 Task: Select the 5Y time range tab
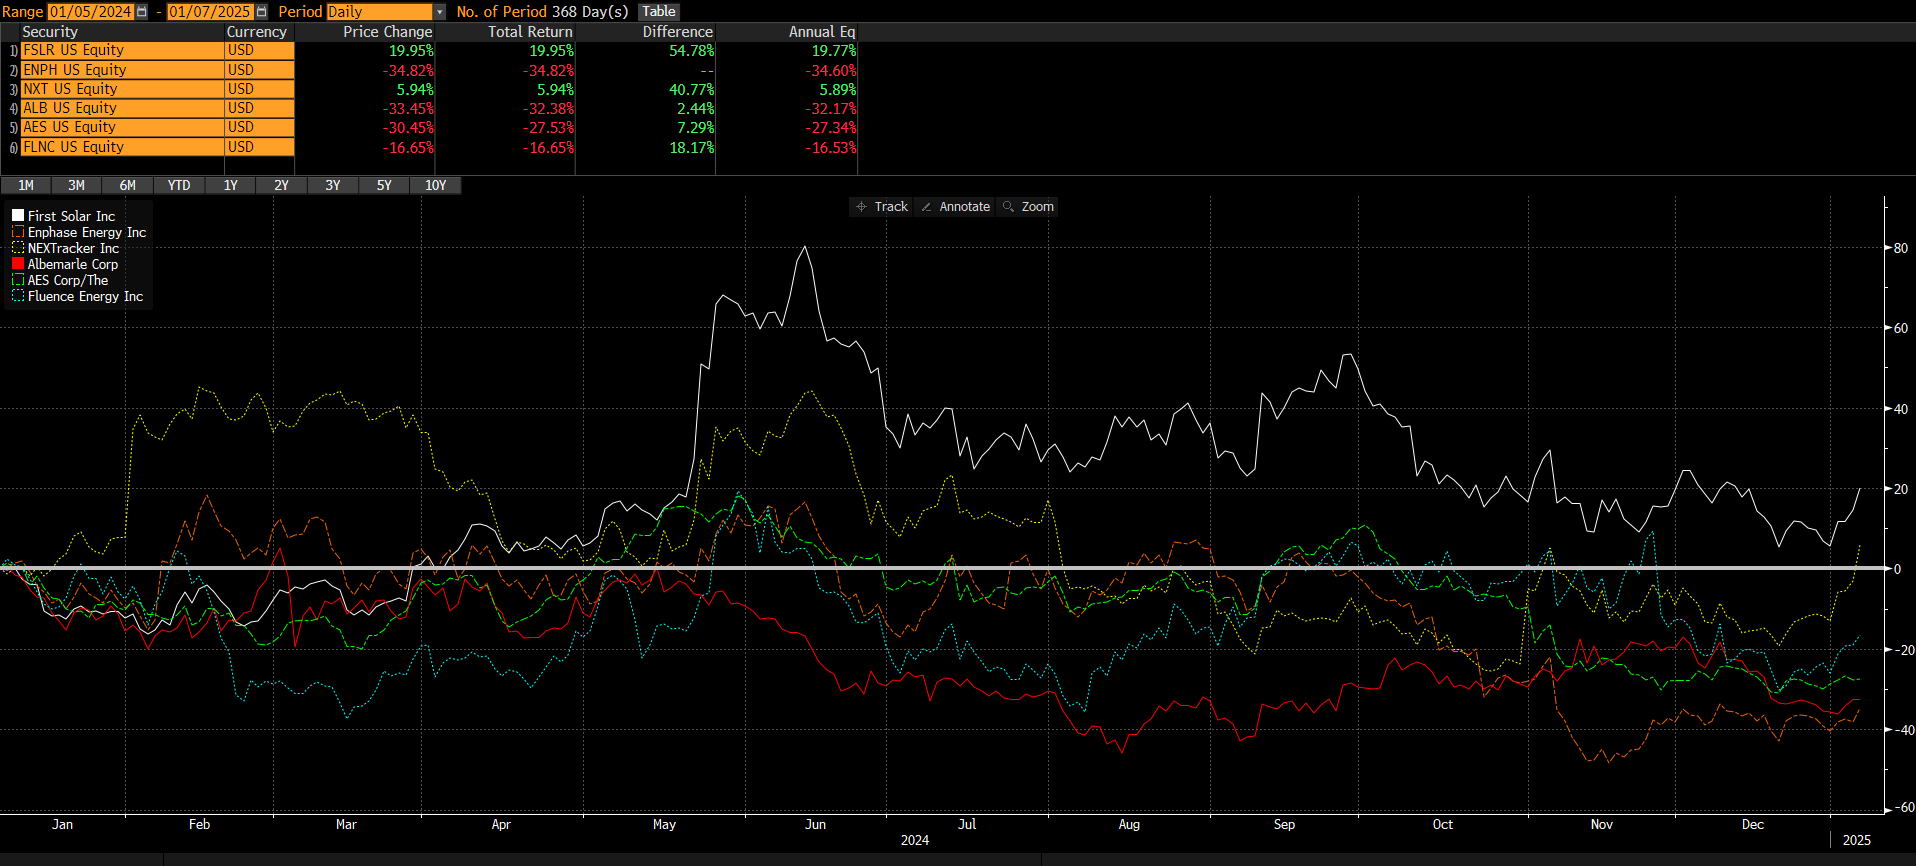click(384, 186)
